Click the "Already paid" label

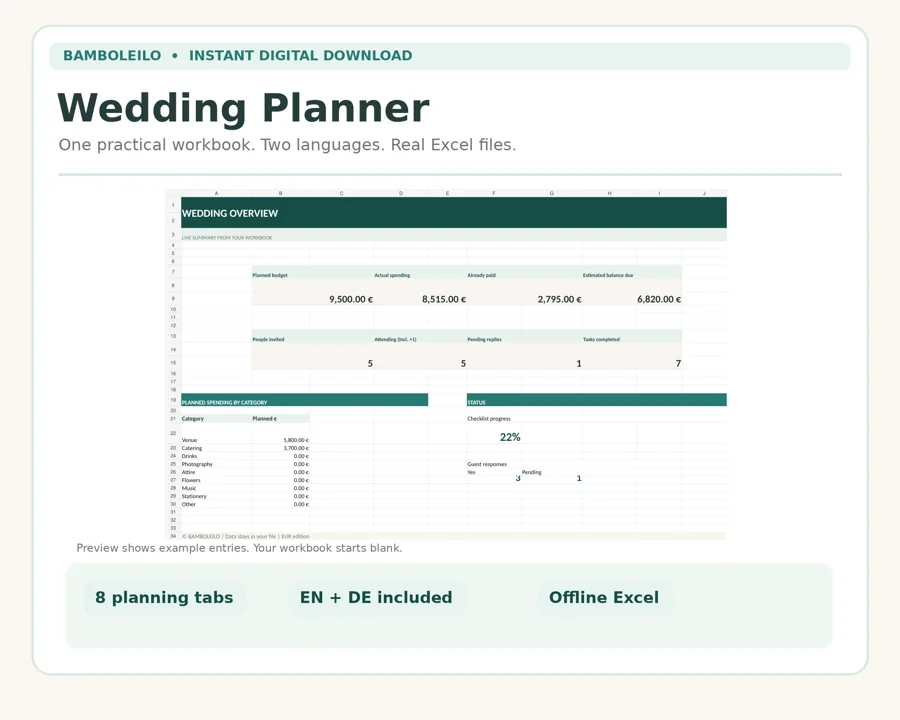(482, 275)
